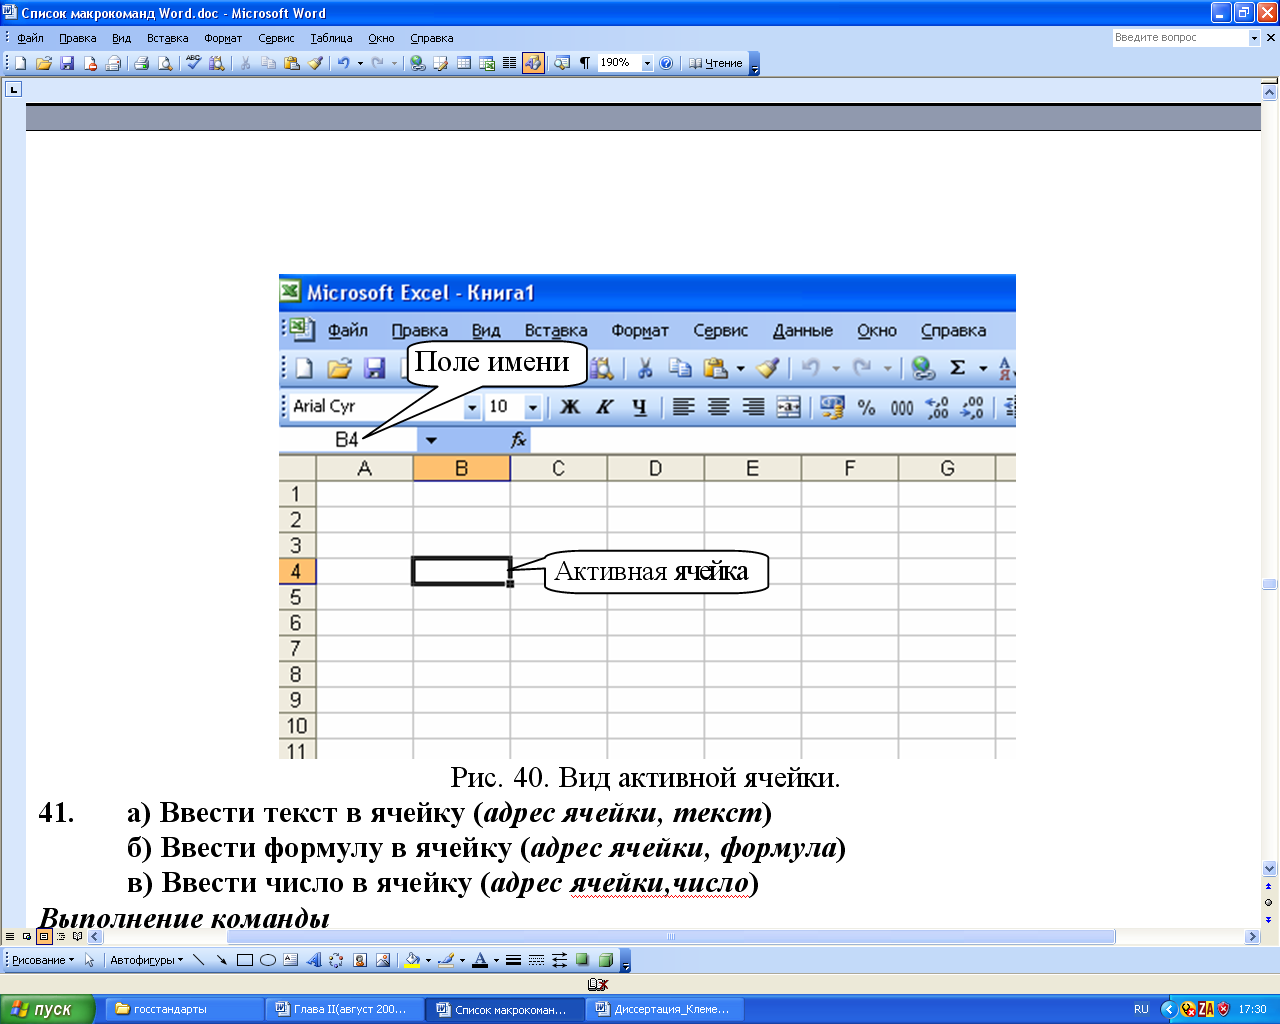Open Microsoft Word Help icon
1280x1024 pixels.
pos(666,63)
